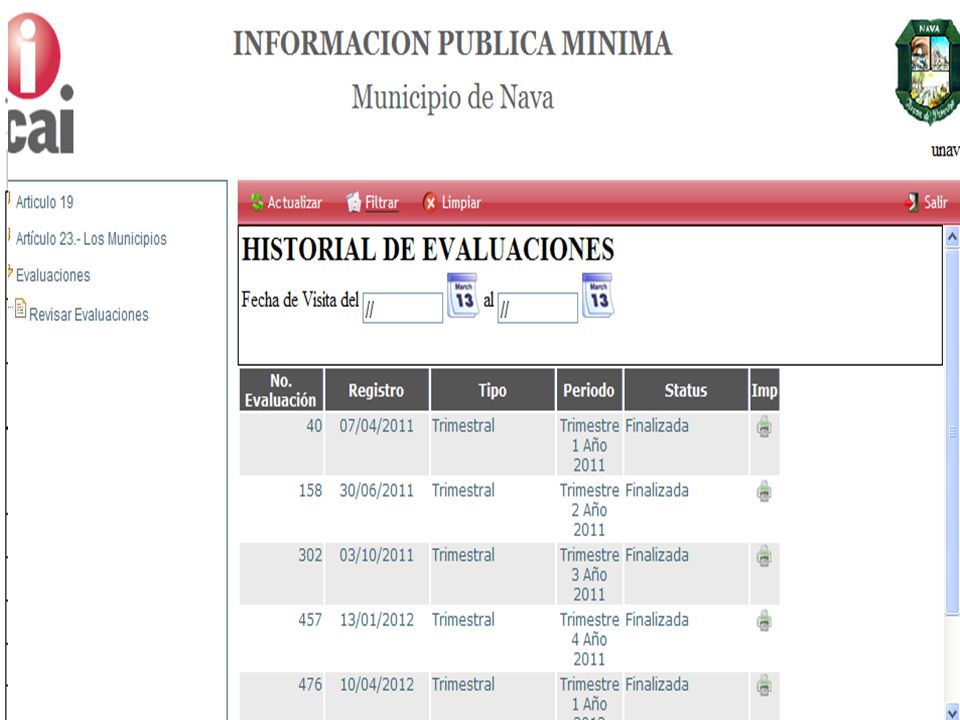Screen dimensions: 960x720
Task: Click Finalizada status in evaluation 302 row
Action: coord(657,555)
